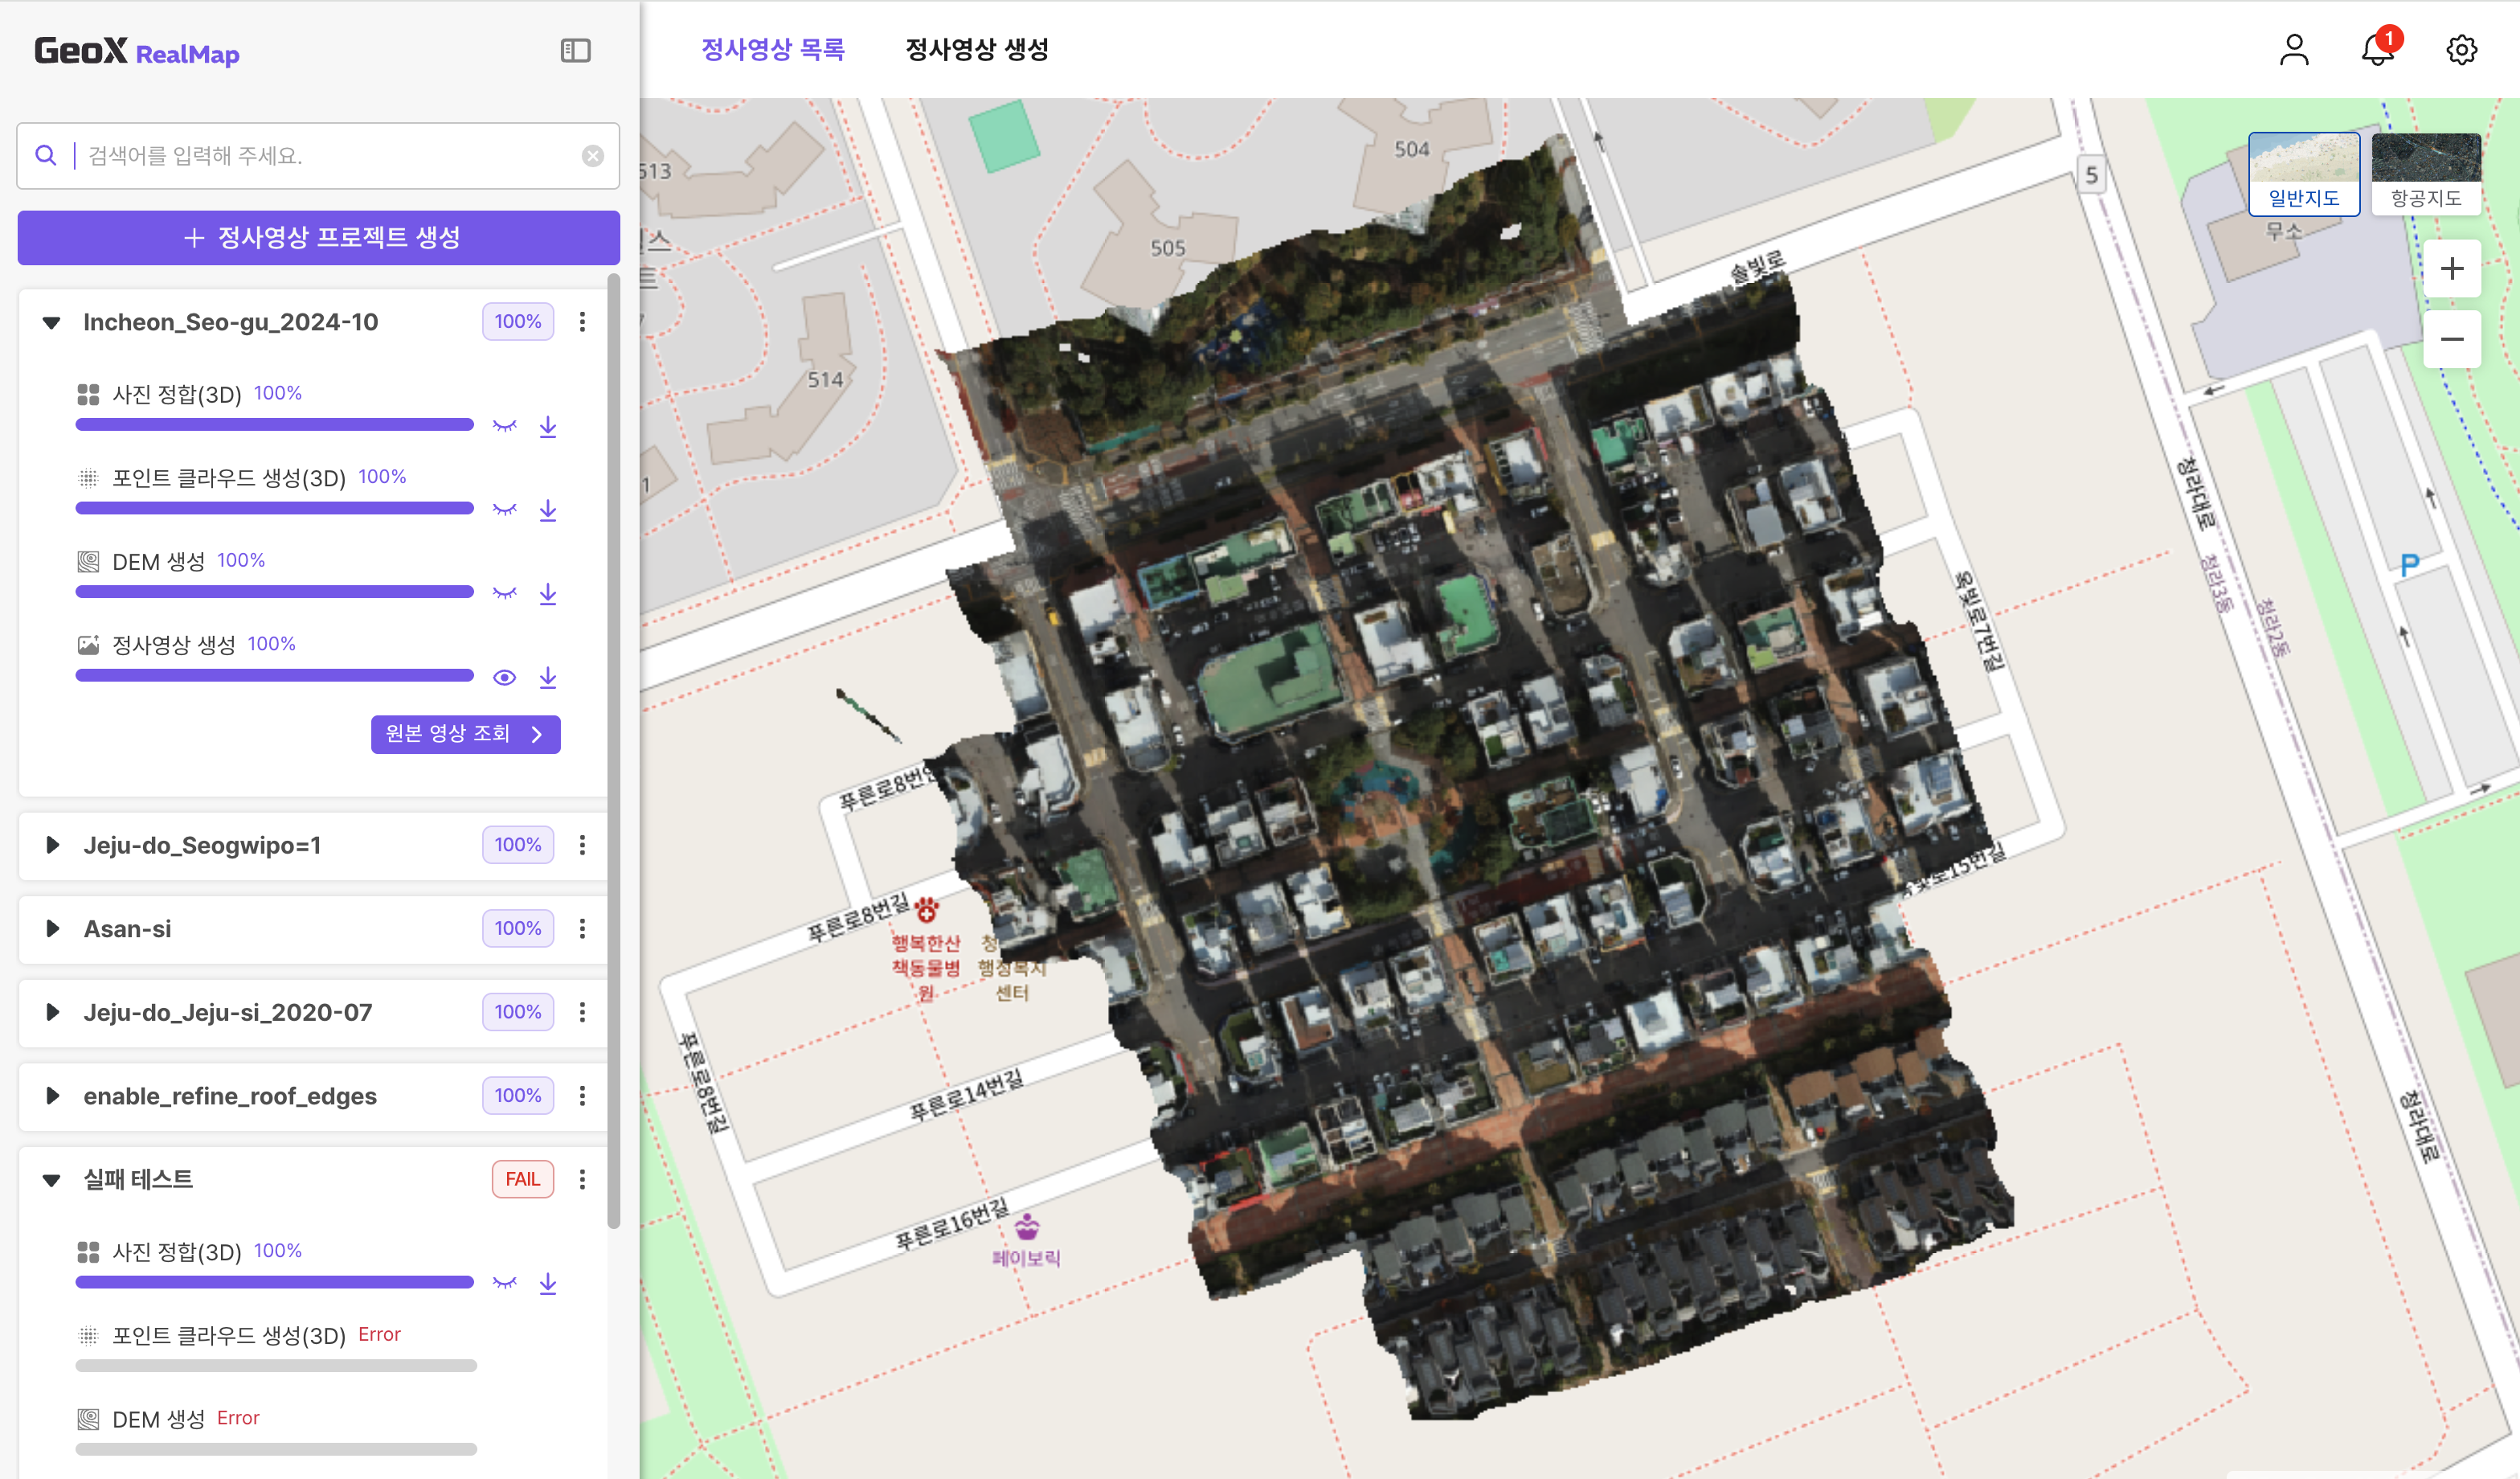2520x1479 pixels.
Task: Expand Jeju-do_Jeju-si_2020-07 project
Action: [x=52, y=1012]
